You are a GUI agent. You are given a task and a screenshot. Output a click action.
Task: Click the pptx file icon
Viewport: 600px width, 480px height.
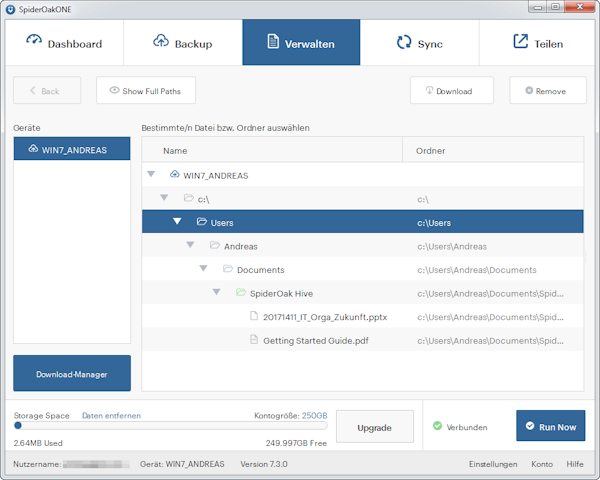pyautogui.click(x=254, y=316)
